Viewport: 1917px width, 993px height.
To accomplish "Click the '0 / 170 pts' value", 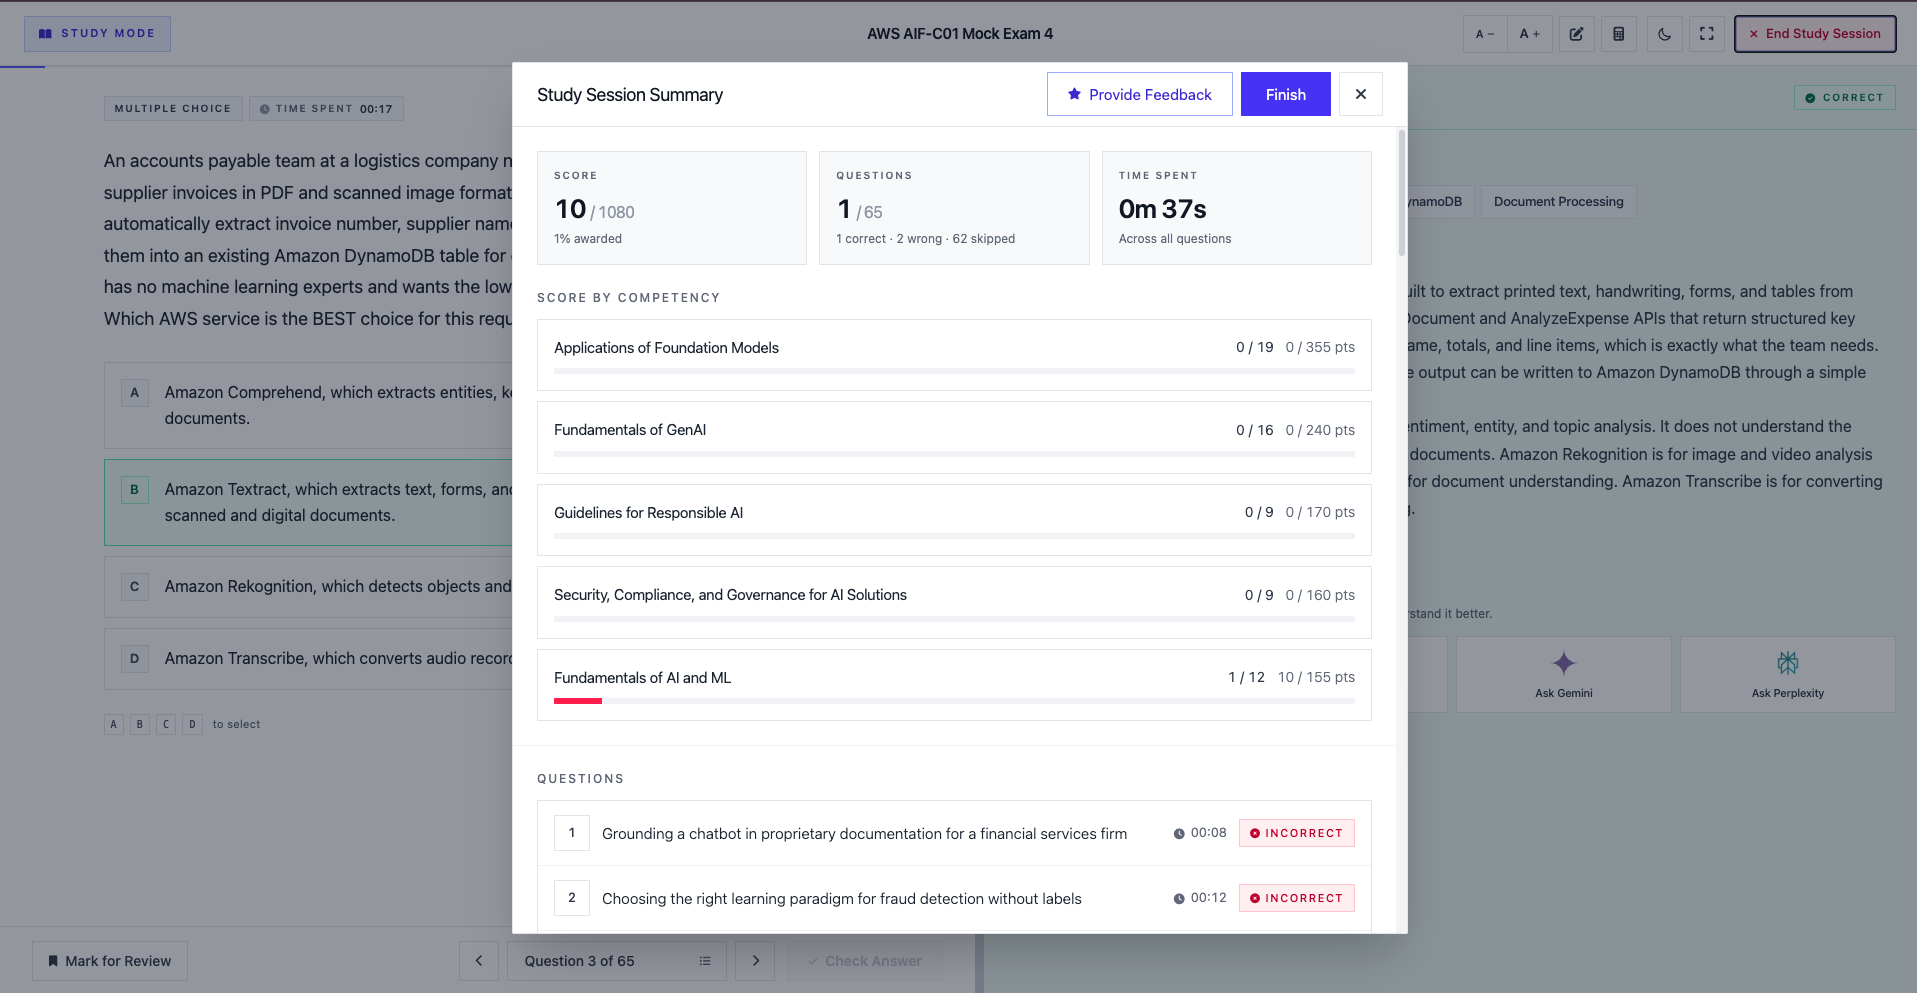I will pyautogui.click(x=1320, y=512).
